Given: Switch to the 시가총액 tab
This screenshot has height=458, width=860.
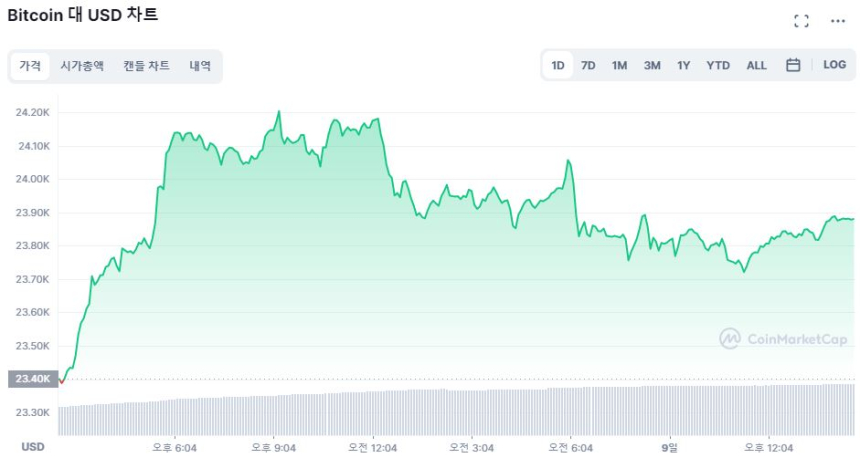Looking at the screenshot, I should click(82, 66).
